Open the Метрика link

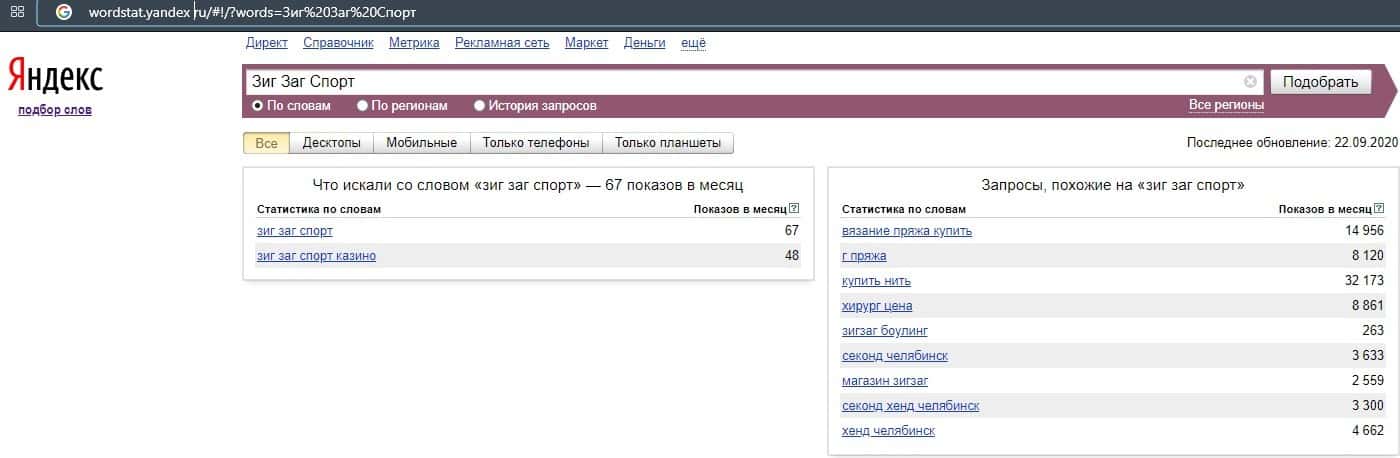(414, 43)
